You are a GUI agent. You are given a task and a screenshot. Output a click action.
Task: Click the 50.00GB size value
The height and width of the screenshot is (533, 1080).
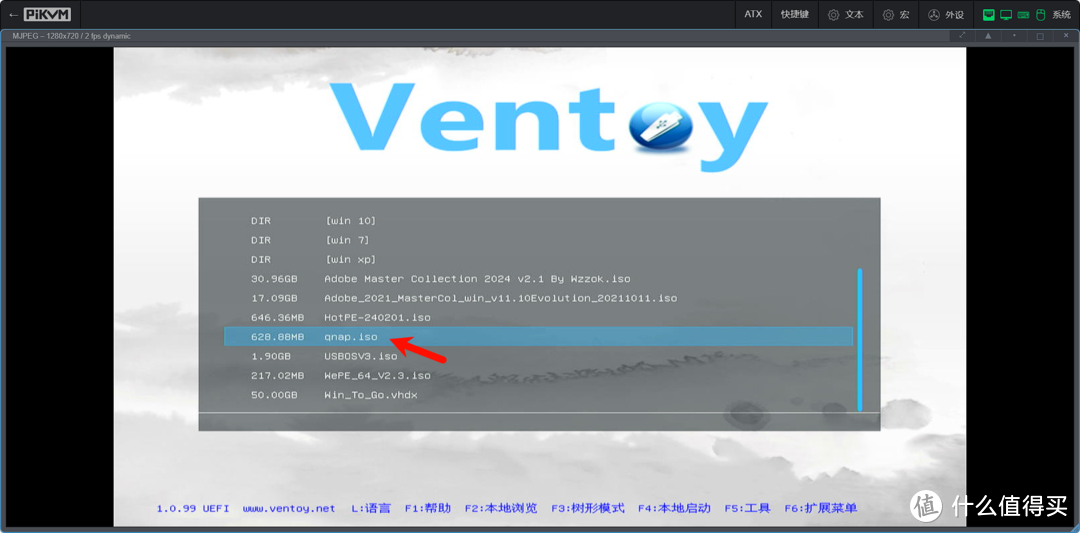click(274, 395)
